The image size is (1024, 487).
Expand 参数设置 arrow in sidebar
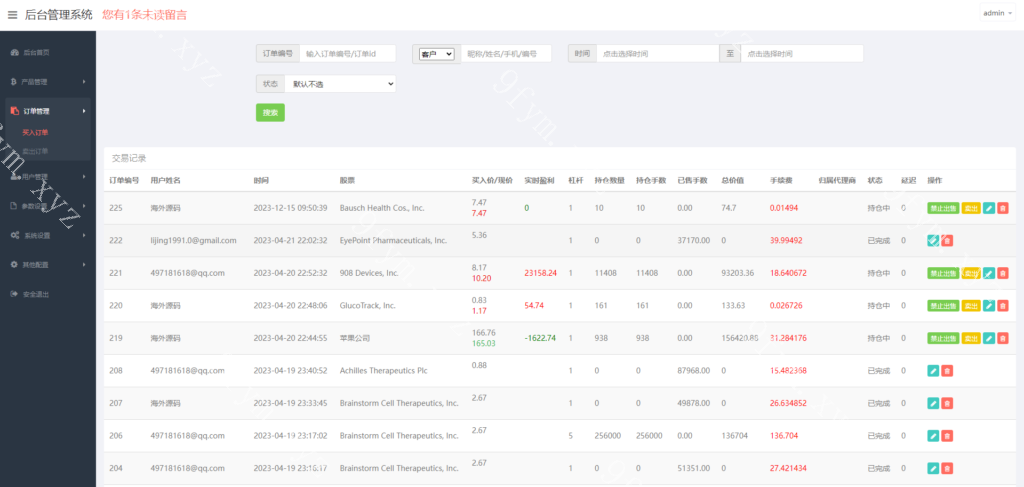[x=84, y=206]
